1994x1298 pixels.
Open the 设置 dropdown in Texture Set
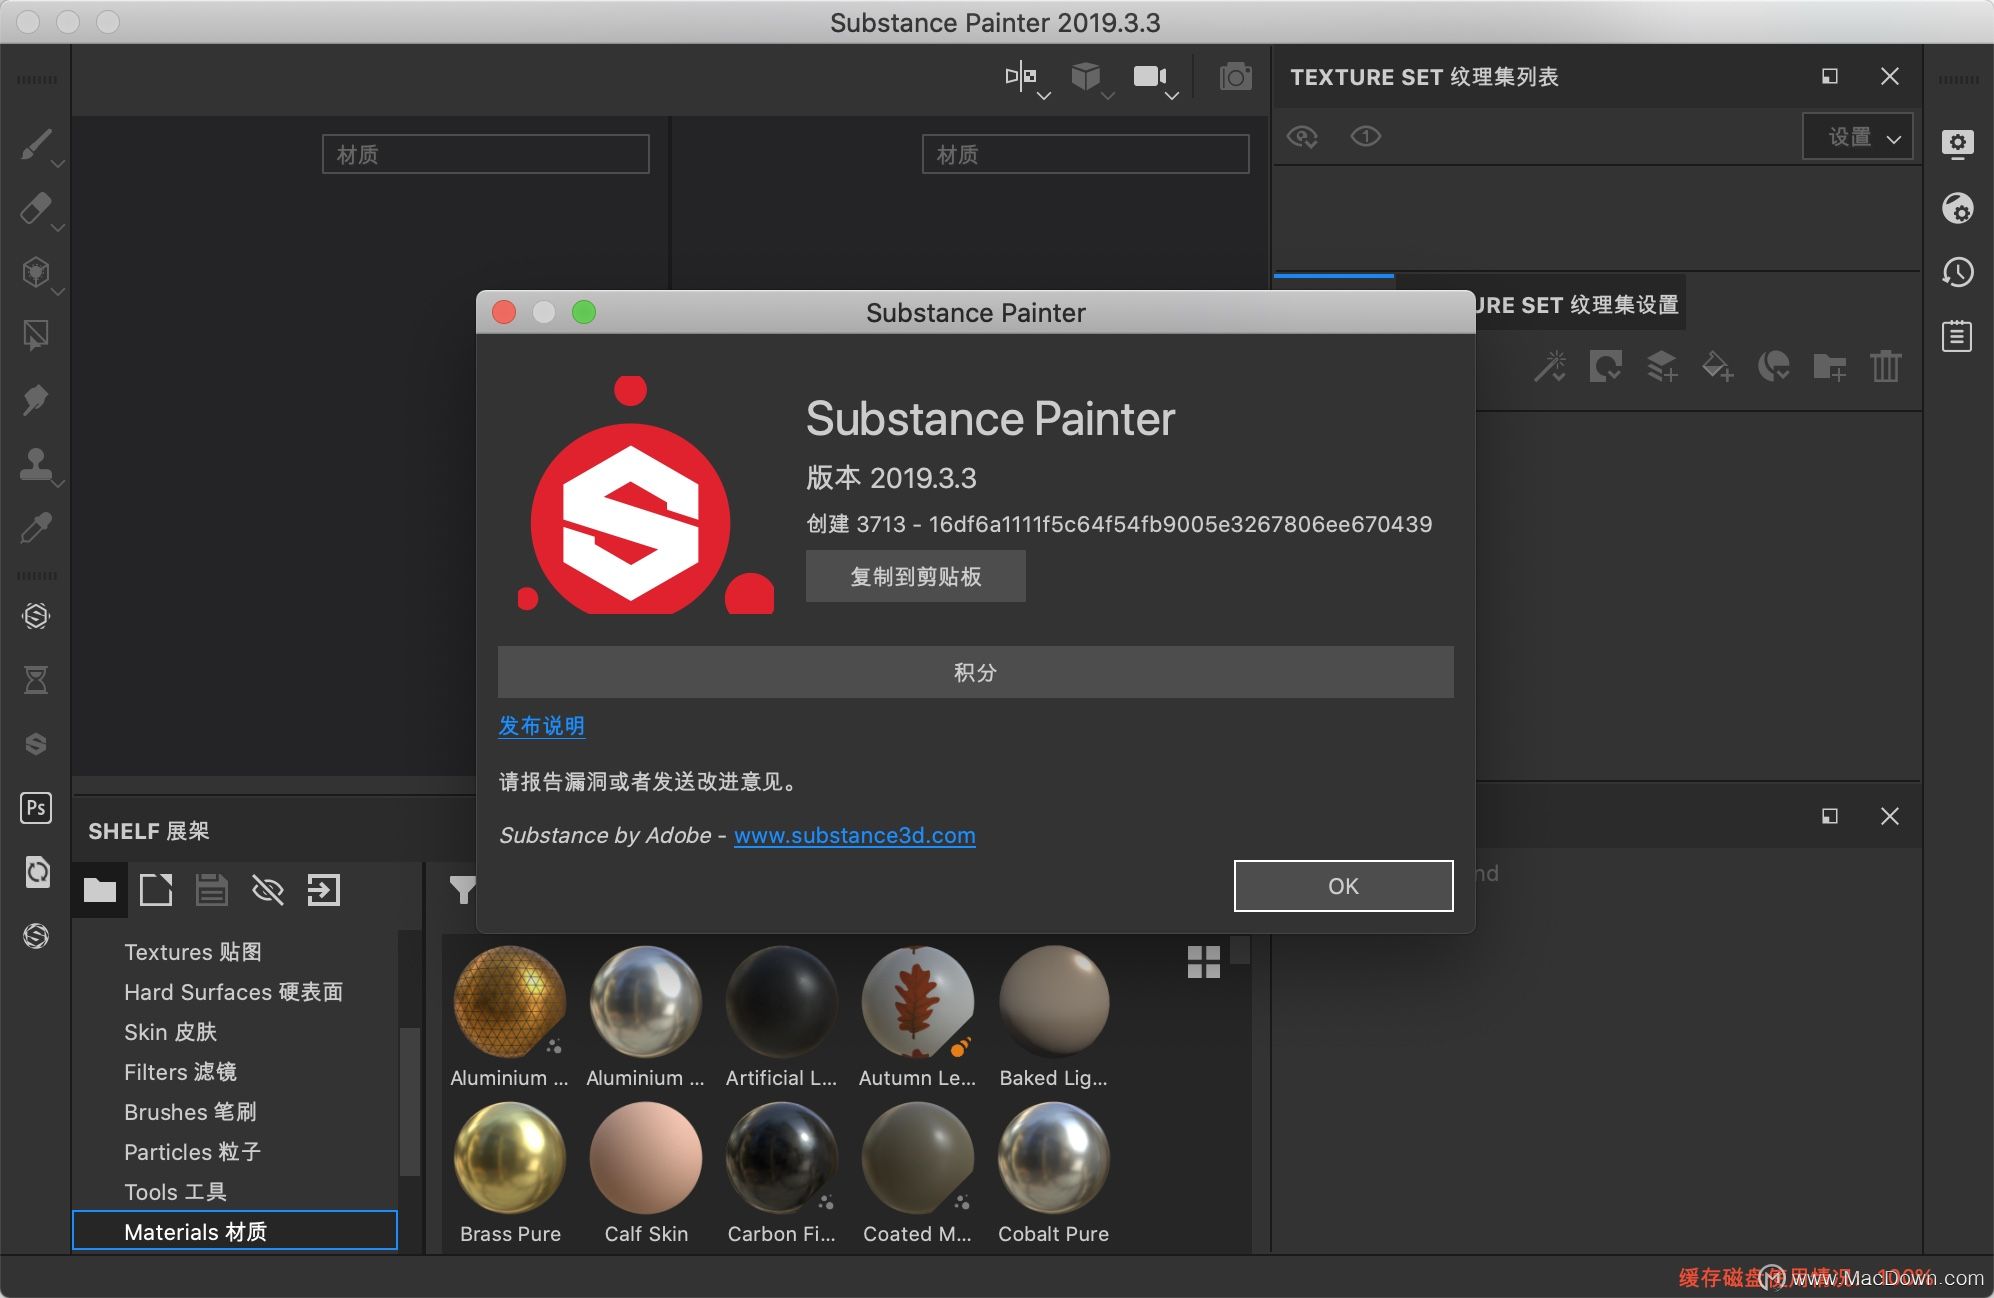tap(1858, 137)
